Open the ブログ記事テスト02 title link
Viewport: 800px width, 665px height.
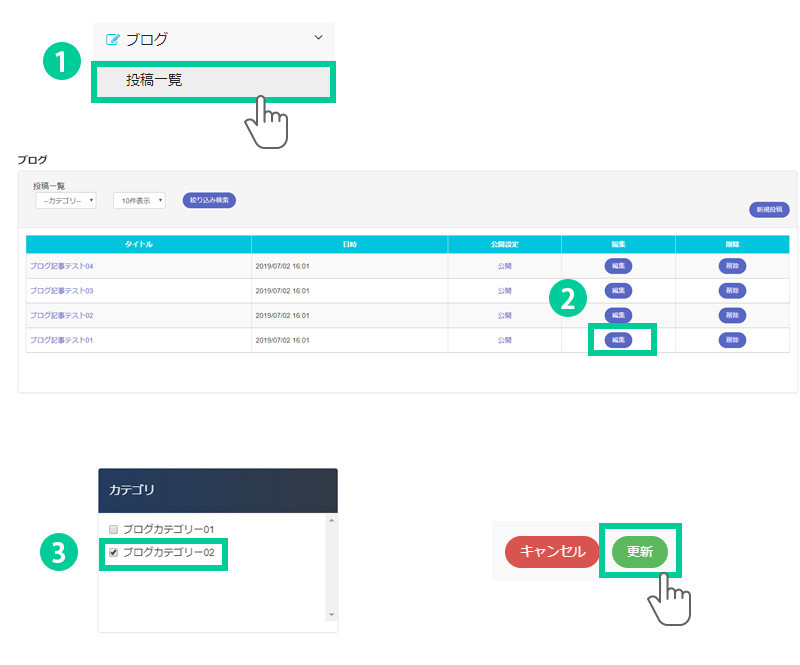(x=62, y=315)
